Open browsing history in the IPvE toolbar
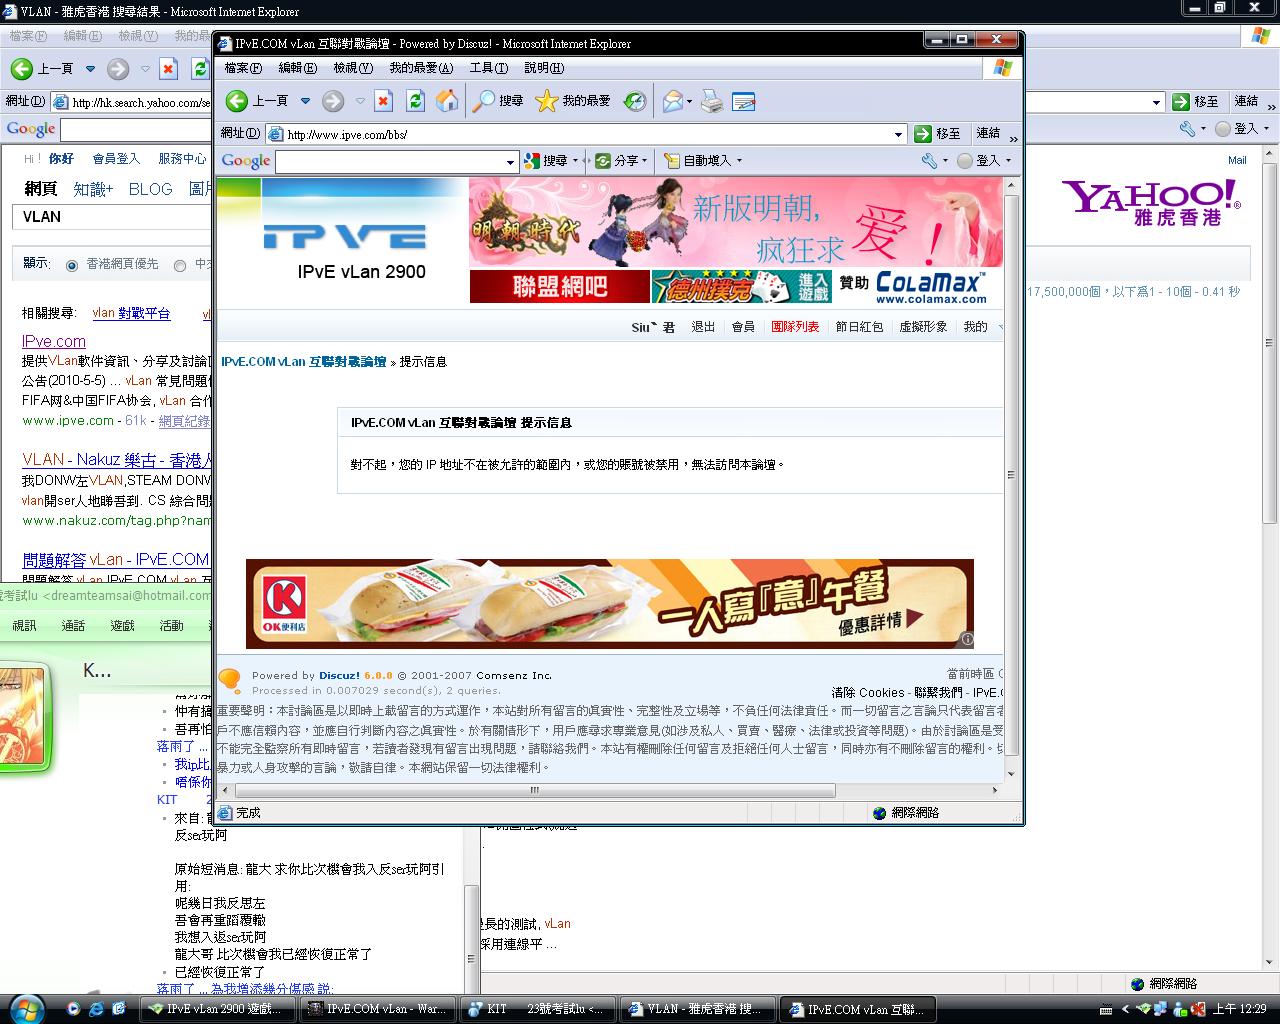 [x=634, y=101]
